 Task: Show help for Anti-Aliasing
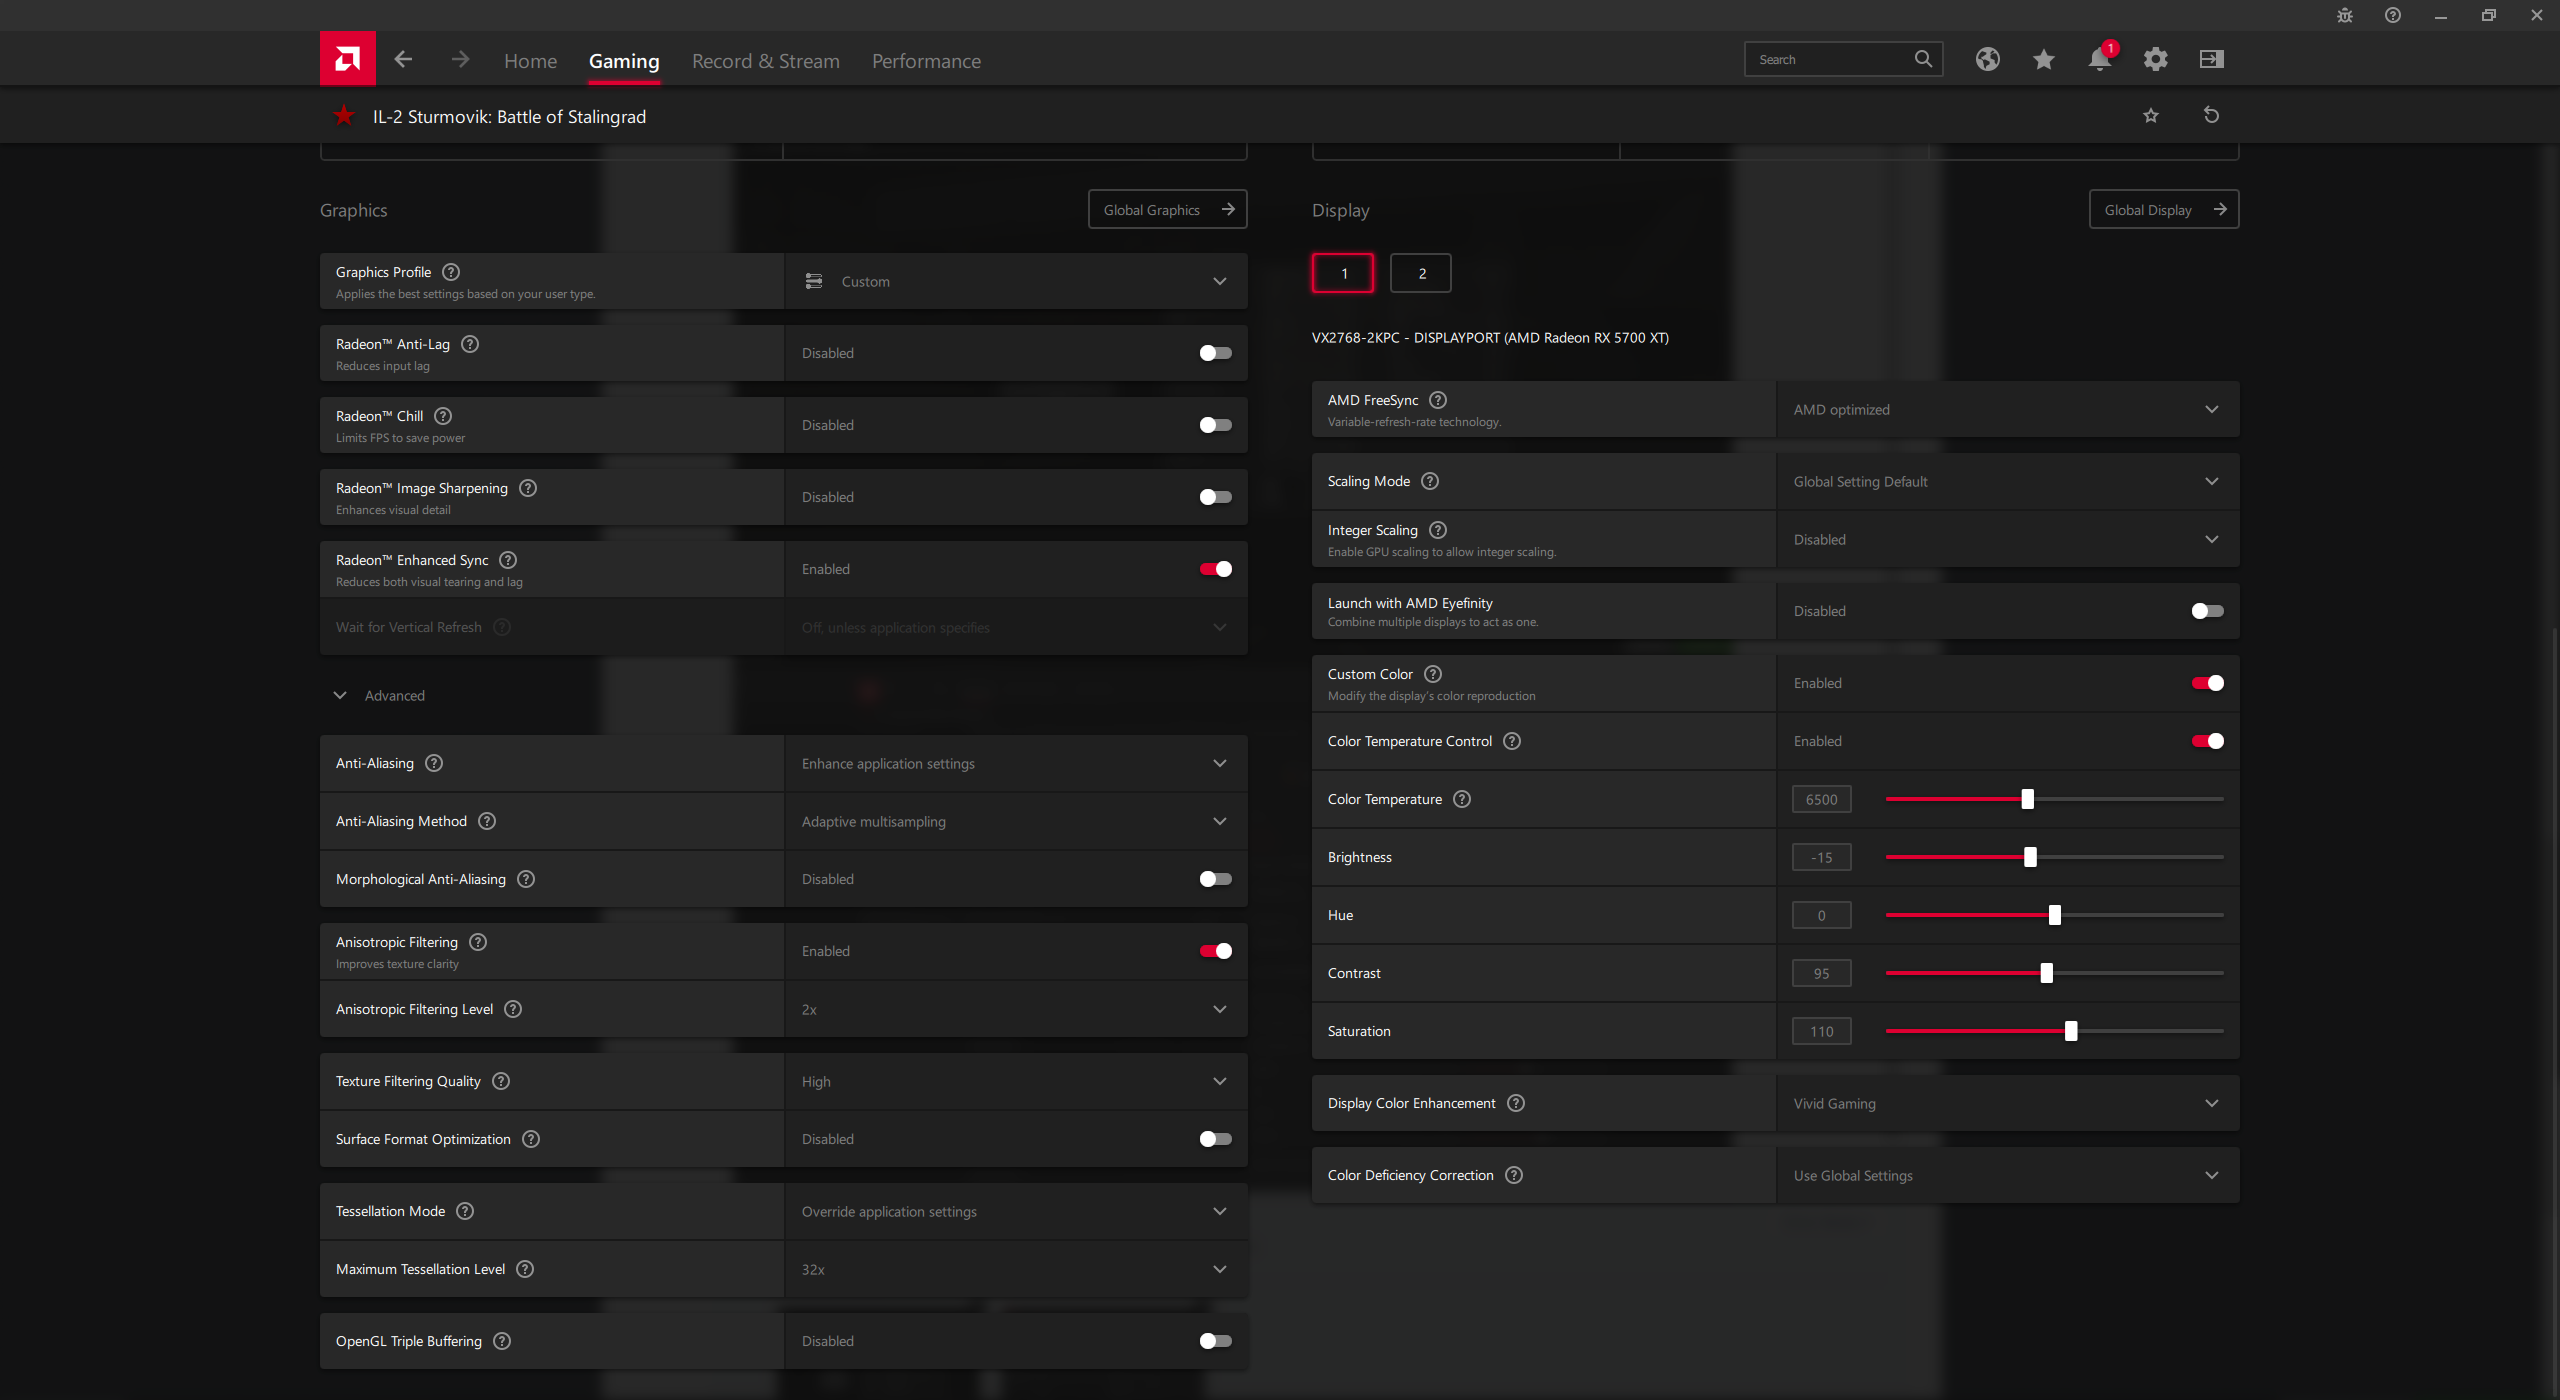[x=434, y=763]
